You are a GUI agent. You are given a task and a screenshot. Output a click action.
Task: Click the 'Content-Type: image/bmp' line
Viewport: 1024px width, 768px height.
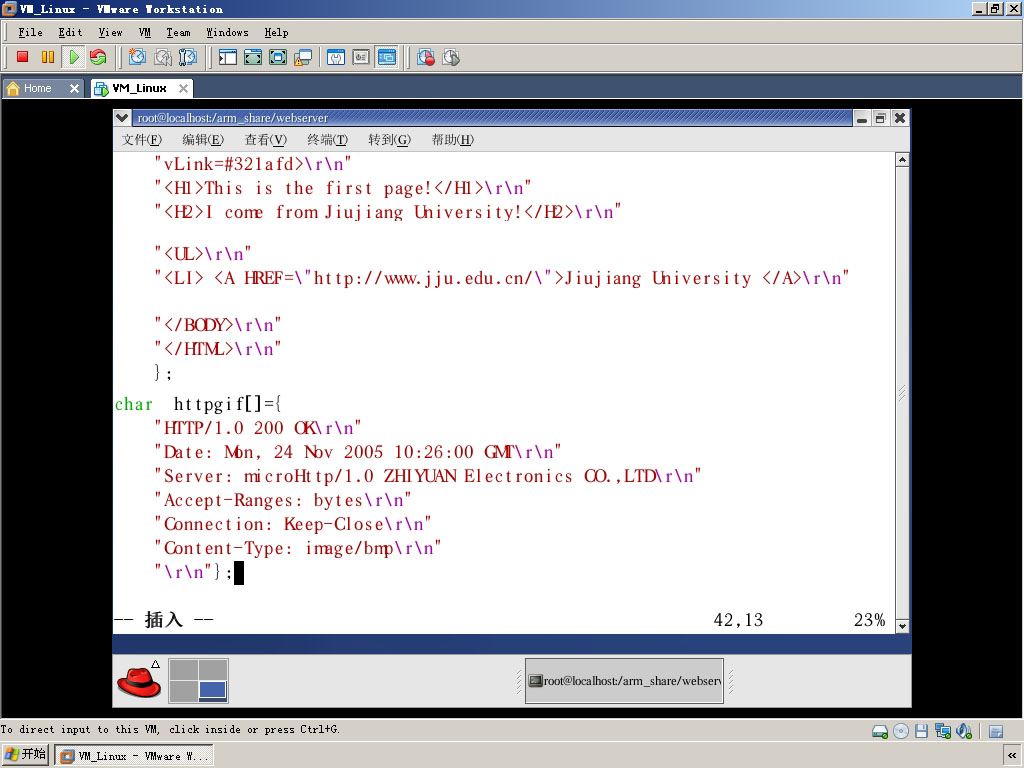pos(298,548)
